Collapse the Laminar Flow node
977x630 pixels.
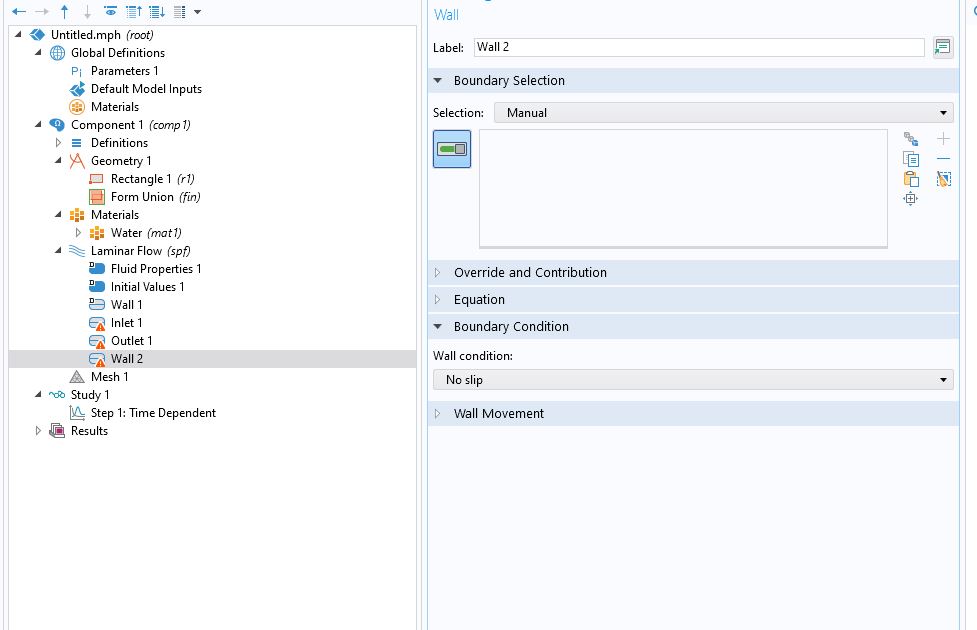[59, 251]
